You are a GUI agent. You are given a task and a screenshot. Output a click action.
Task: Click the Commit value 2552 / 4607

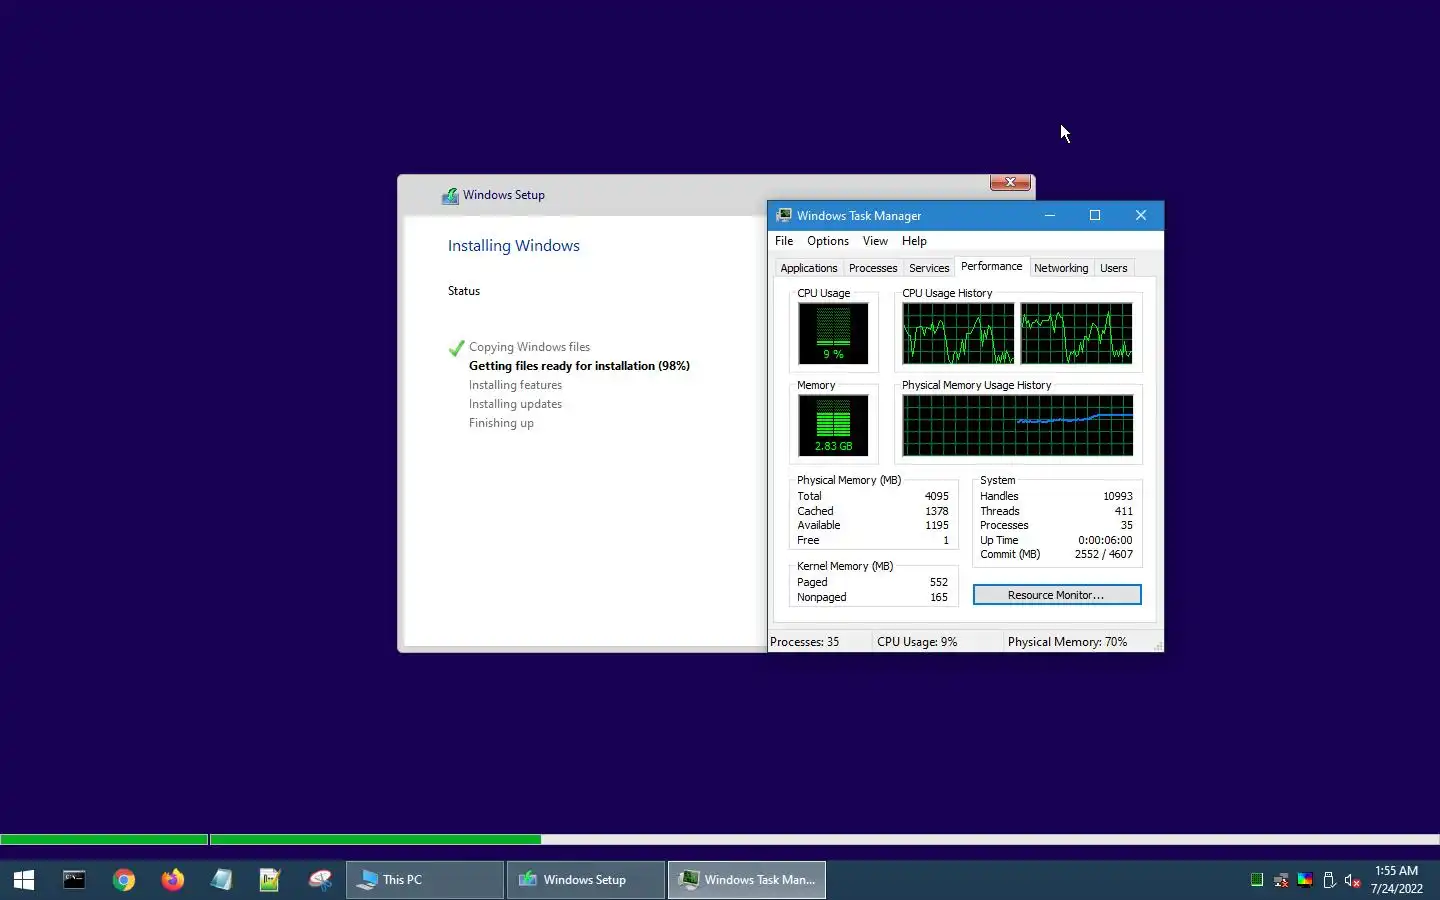point(1104,554)
